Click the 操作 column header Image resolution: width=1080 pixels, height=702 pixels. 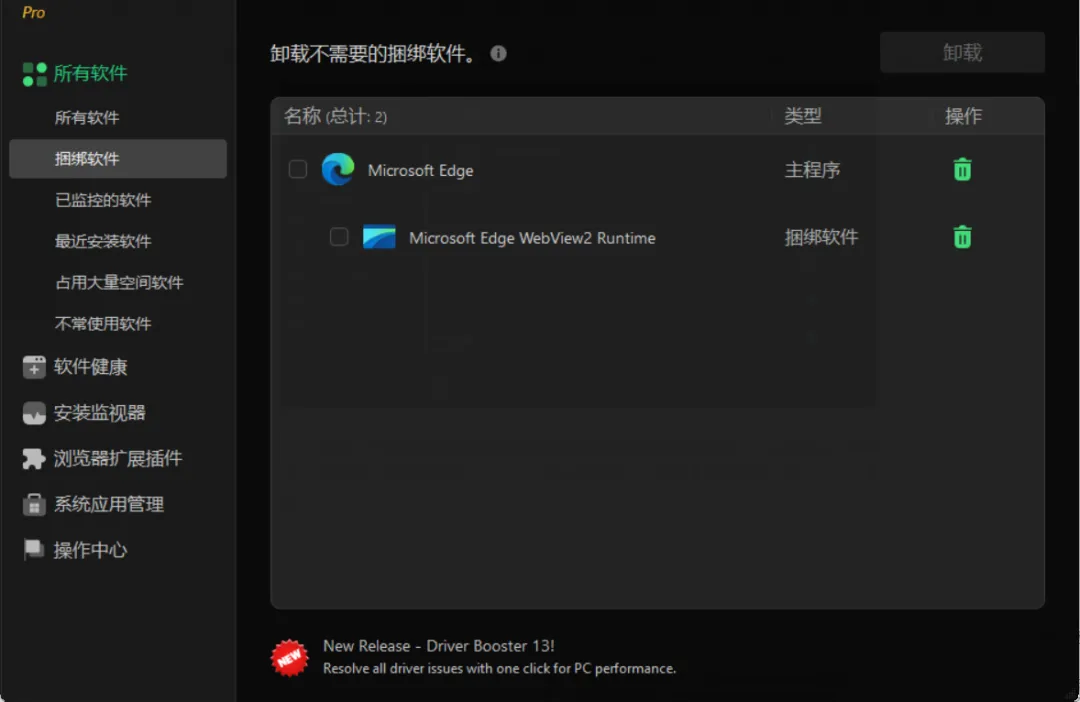(x=963, y=116)
